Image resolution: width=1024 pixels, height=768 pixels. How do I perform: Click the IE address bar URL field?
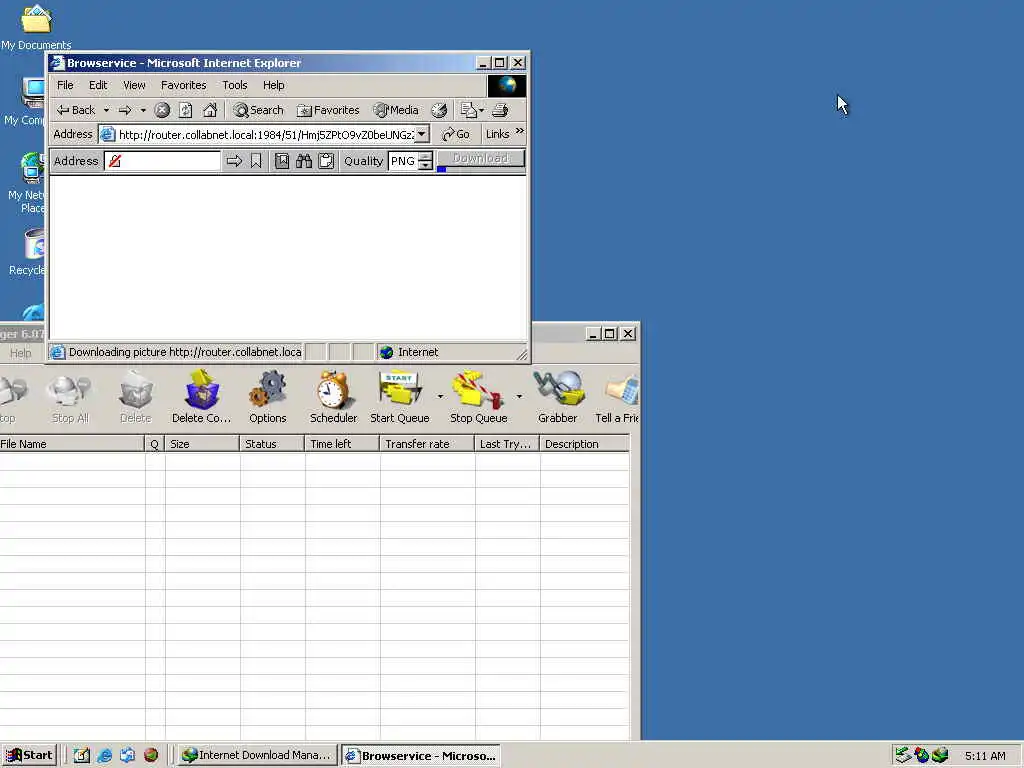265,135
